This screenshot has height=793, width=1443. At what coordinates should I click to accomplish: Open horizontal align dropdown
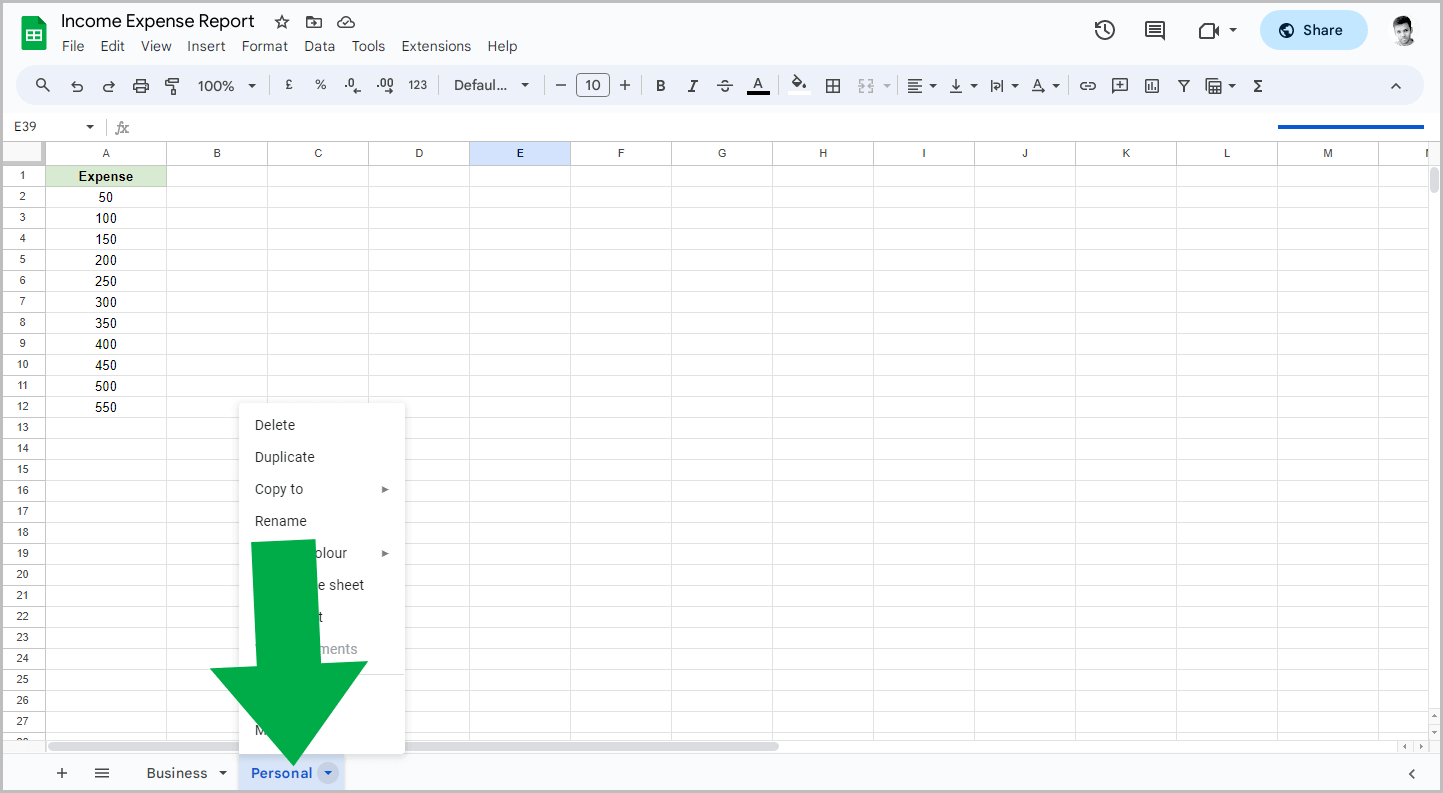pos(921,86)
